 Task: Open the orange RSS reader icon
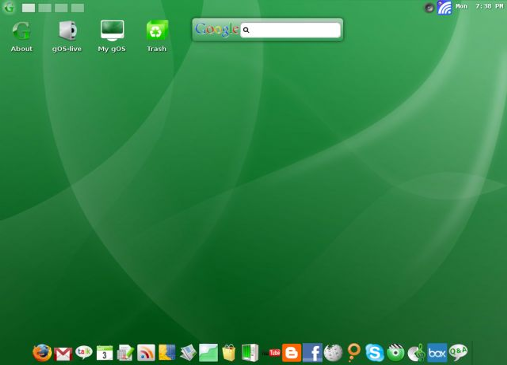[x=146, y=353]
